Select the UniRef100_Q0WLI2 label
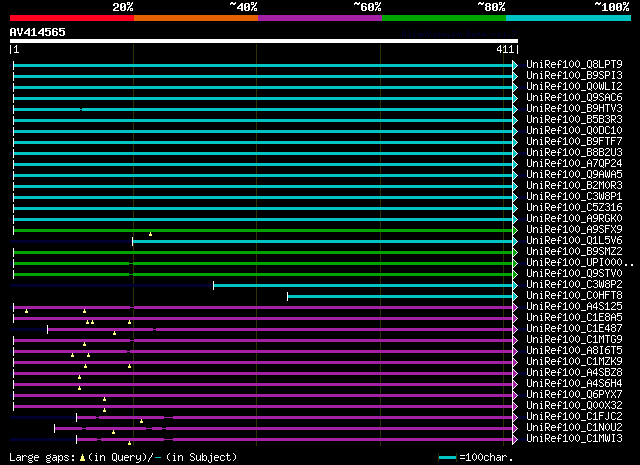The image size is (640, 465). pyautogui.click(x=574, y=87)
